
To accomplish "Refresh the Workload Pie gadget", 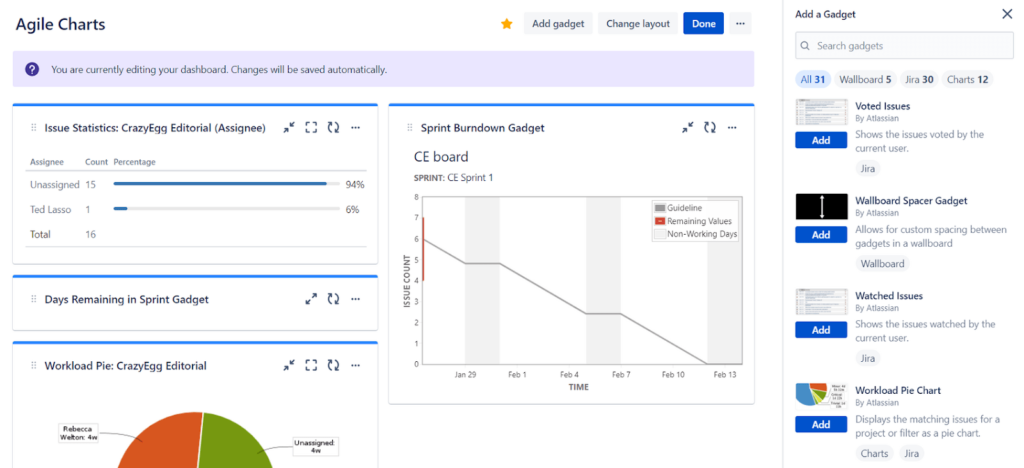I will pos(333,366).
